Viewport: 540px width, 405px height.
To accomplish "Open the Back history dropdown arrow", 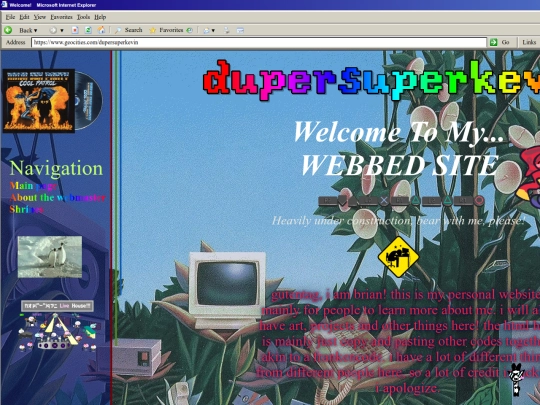I will tap(35, 31).
